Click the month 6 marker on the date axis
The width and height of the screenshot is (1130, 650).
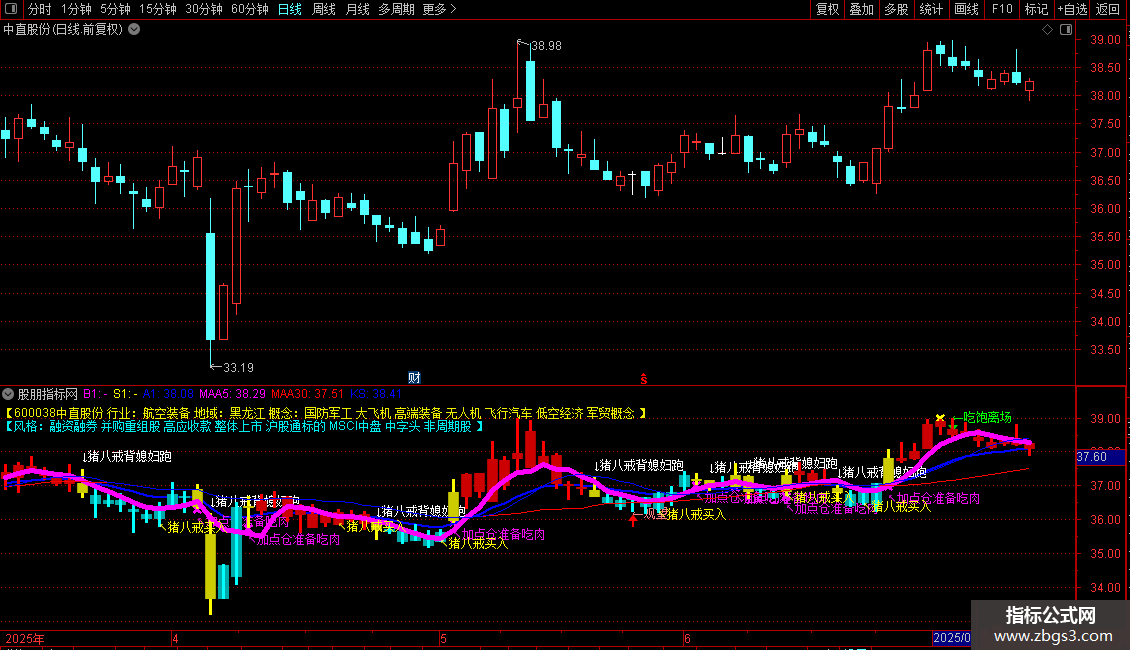click(x=687, y=638)
